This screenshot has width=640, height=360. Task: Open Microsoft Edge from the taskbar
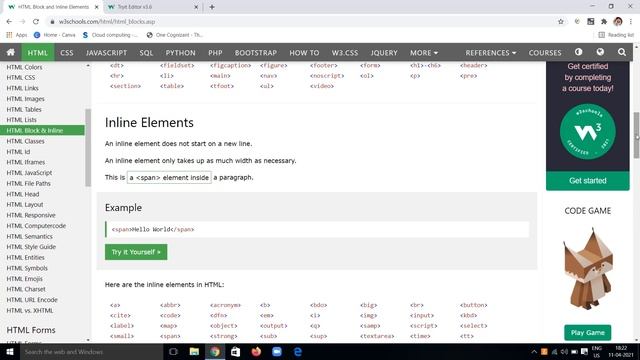[298, 351]
